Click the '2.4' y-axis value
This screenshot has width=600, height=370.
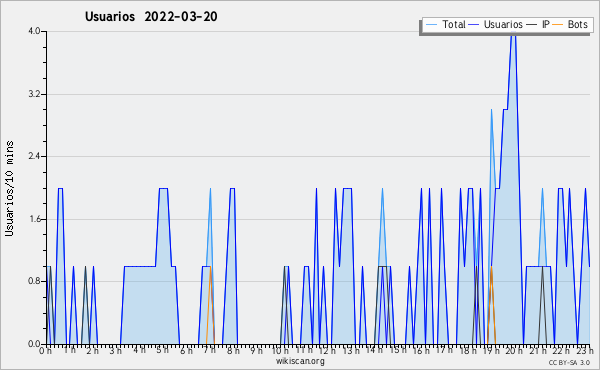[34, 156]
